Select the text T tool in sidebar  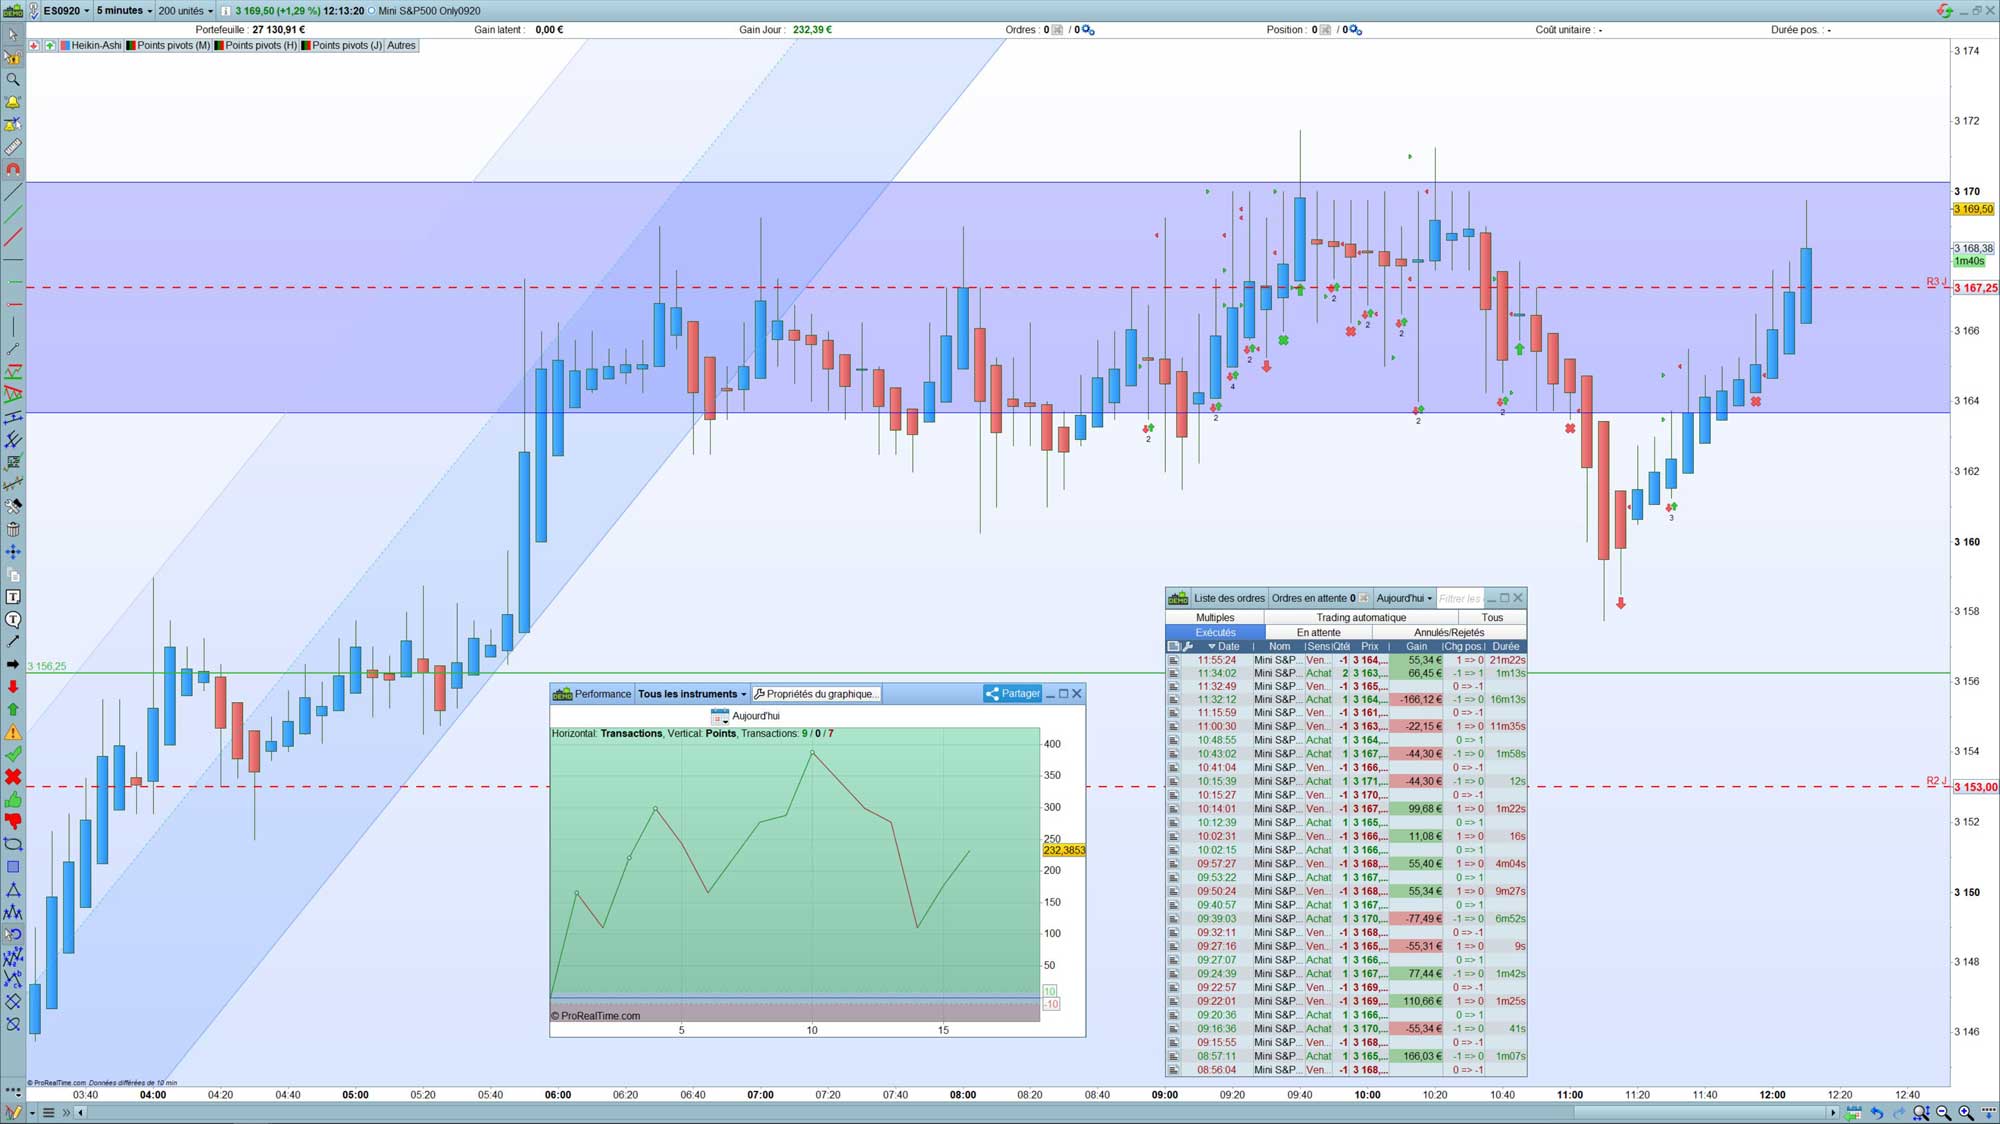(13, 597)
